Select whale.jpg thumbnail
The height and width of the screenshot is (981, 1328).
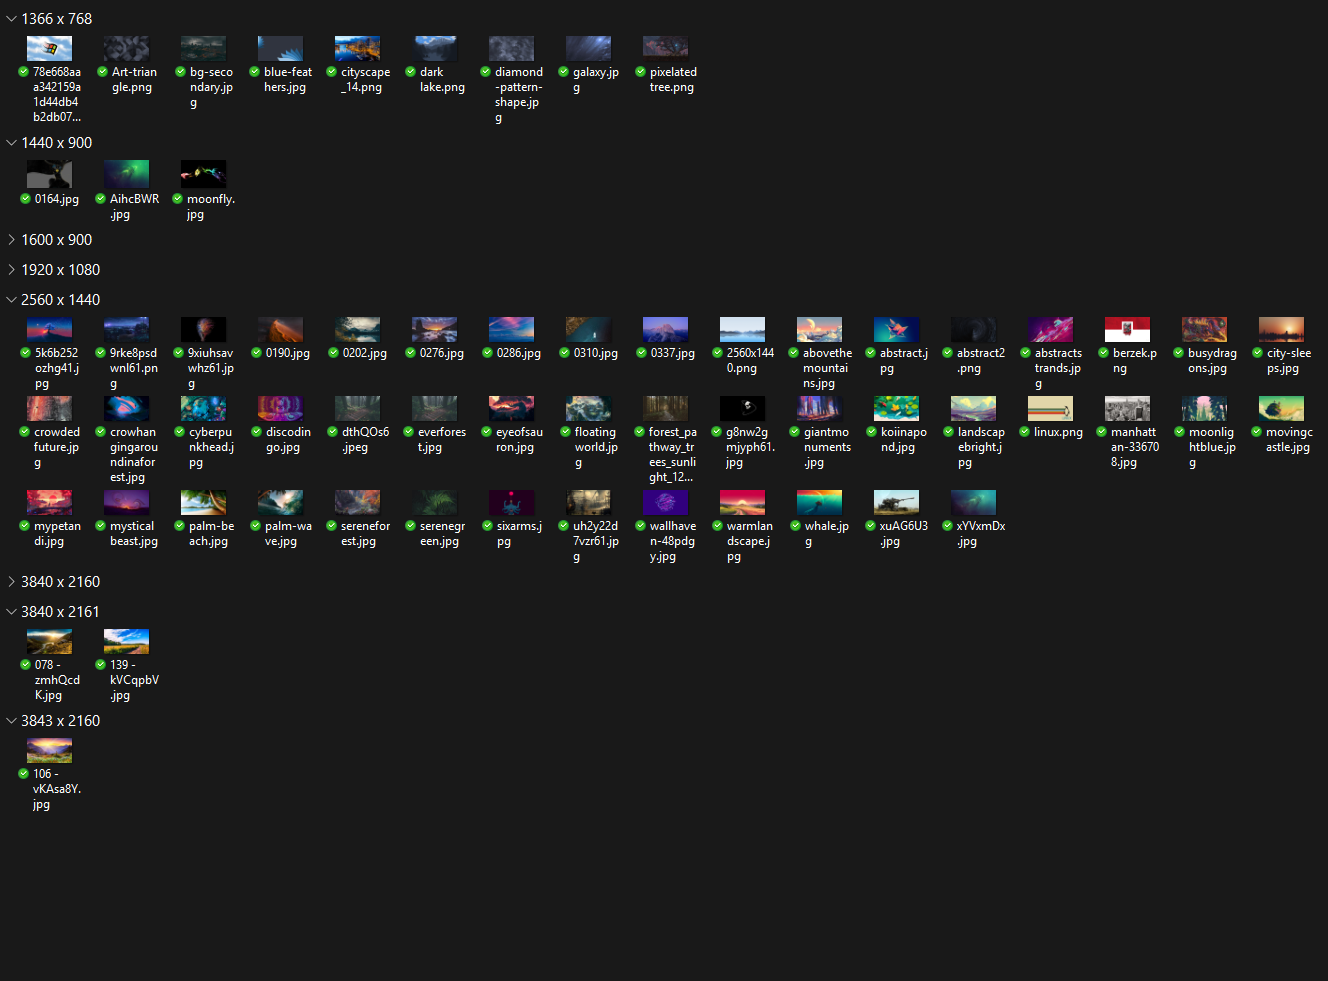819,502
